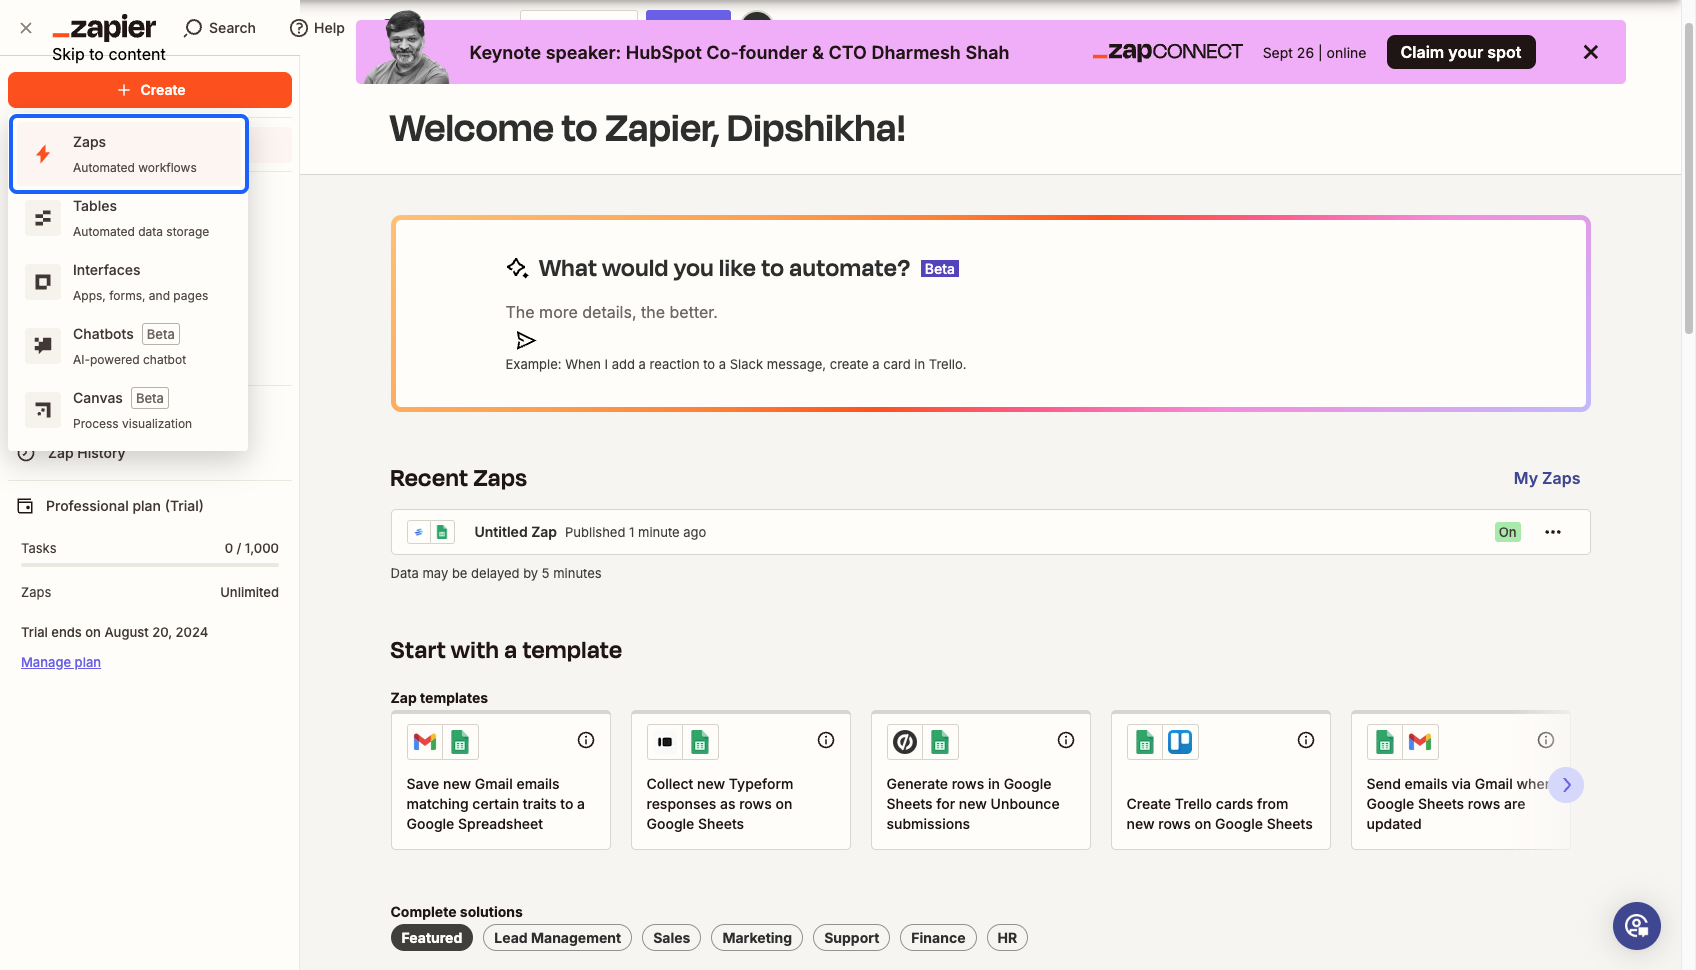Screen dimensions: 1696x970
Task: Open the My Zaps link
Action: coord(1547,478)
